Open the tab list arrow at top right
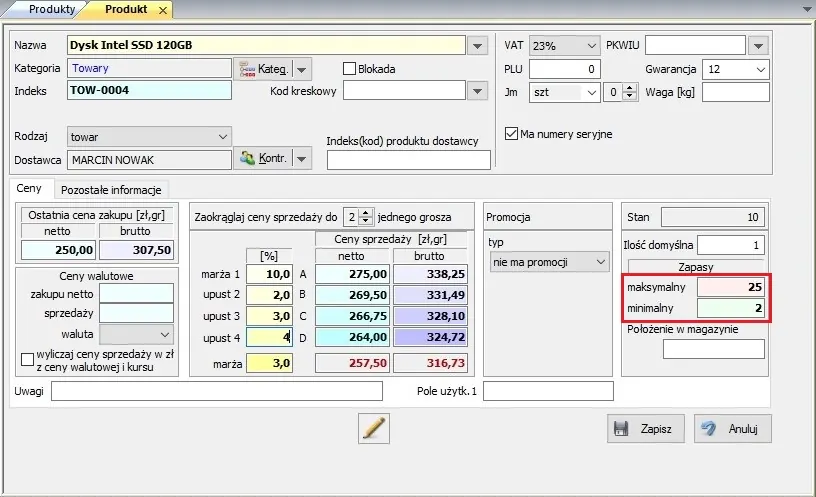Image resolution: width=816 pixels, height=497 pixels. 807,10
